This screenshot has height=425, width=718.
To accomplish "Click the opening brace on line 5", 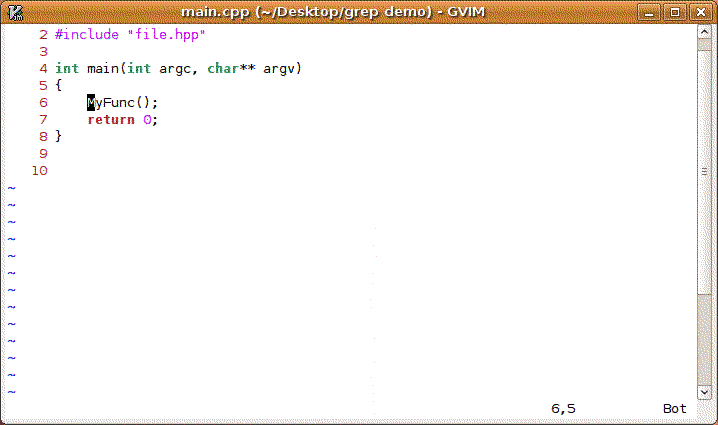I will (58, 86).
